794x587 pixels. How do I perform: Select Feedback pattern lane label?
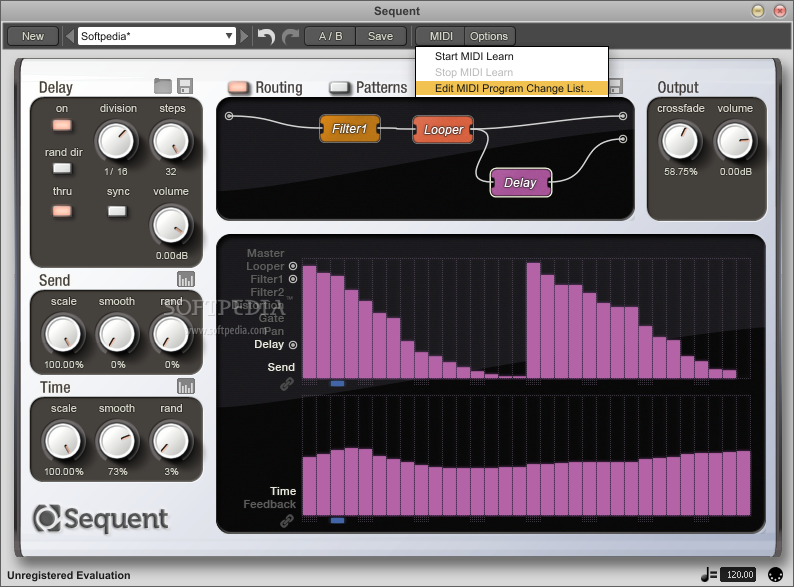[269, 504]
